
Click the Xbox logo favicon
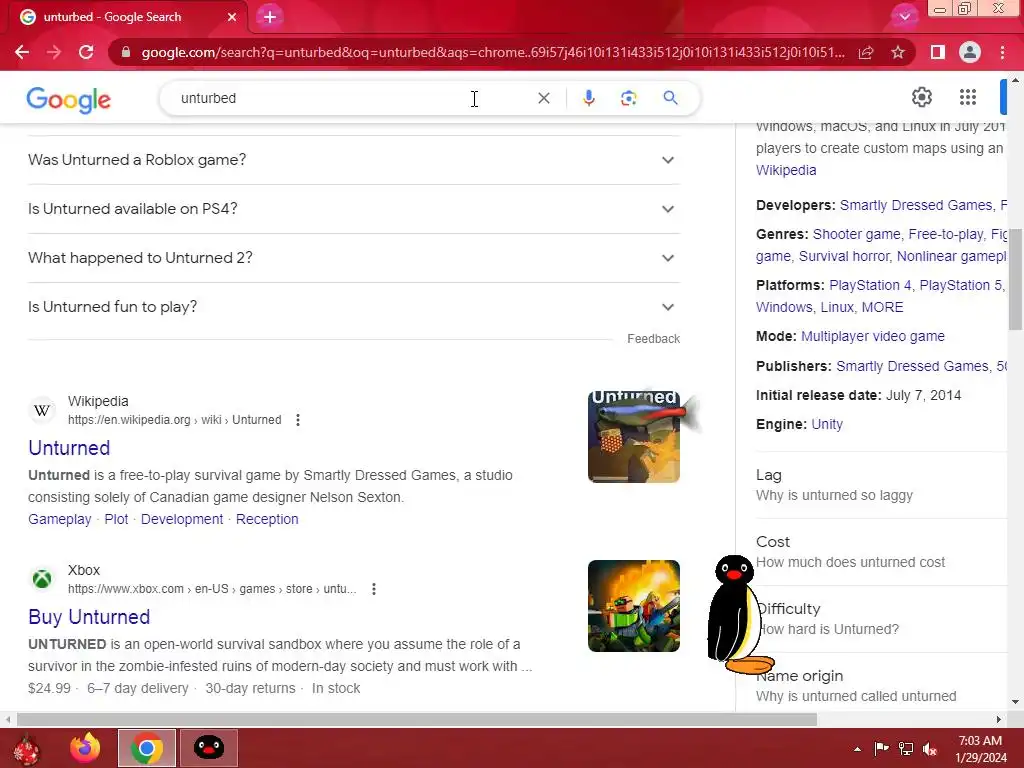(x=42, y=579)
